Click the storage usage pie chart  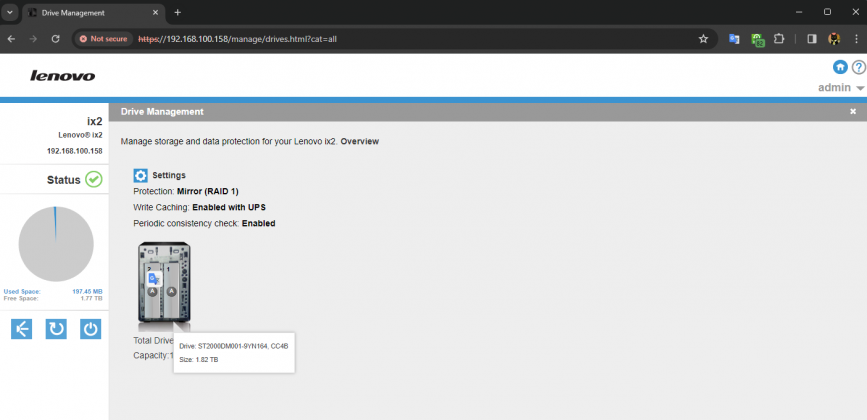click(x=56, y=245)
